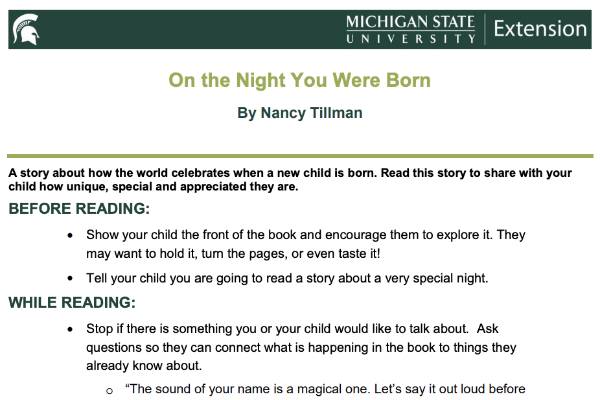Click the BEFORE READING heading
The height and width of the screenshot is (400, 600).
pos(79,209)
